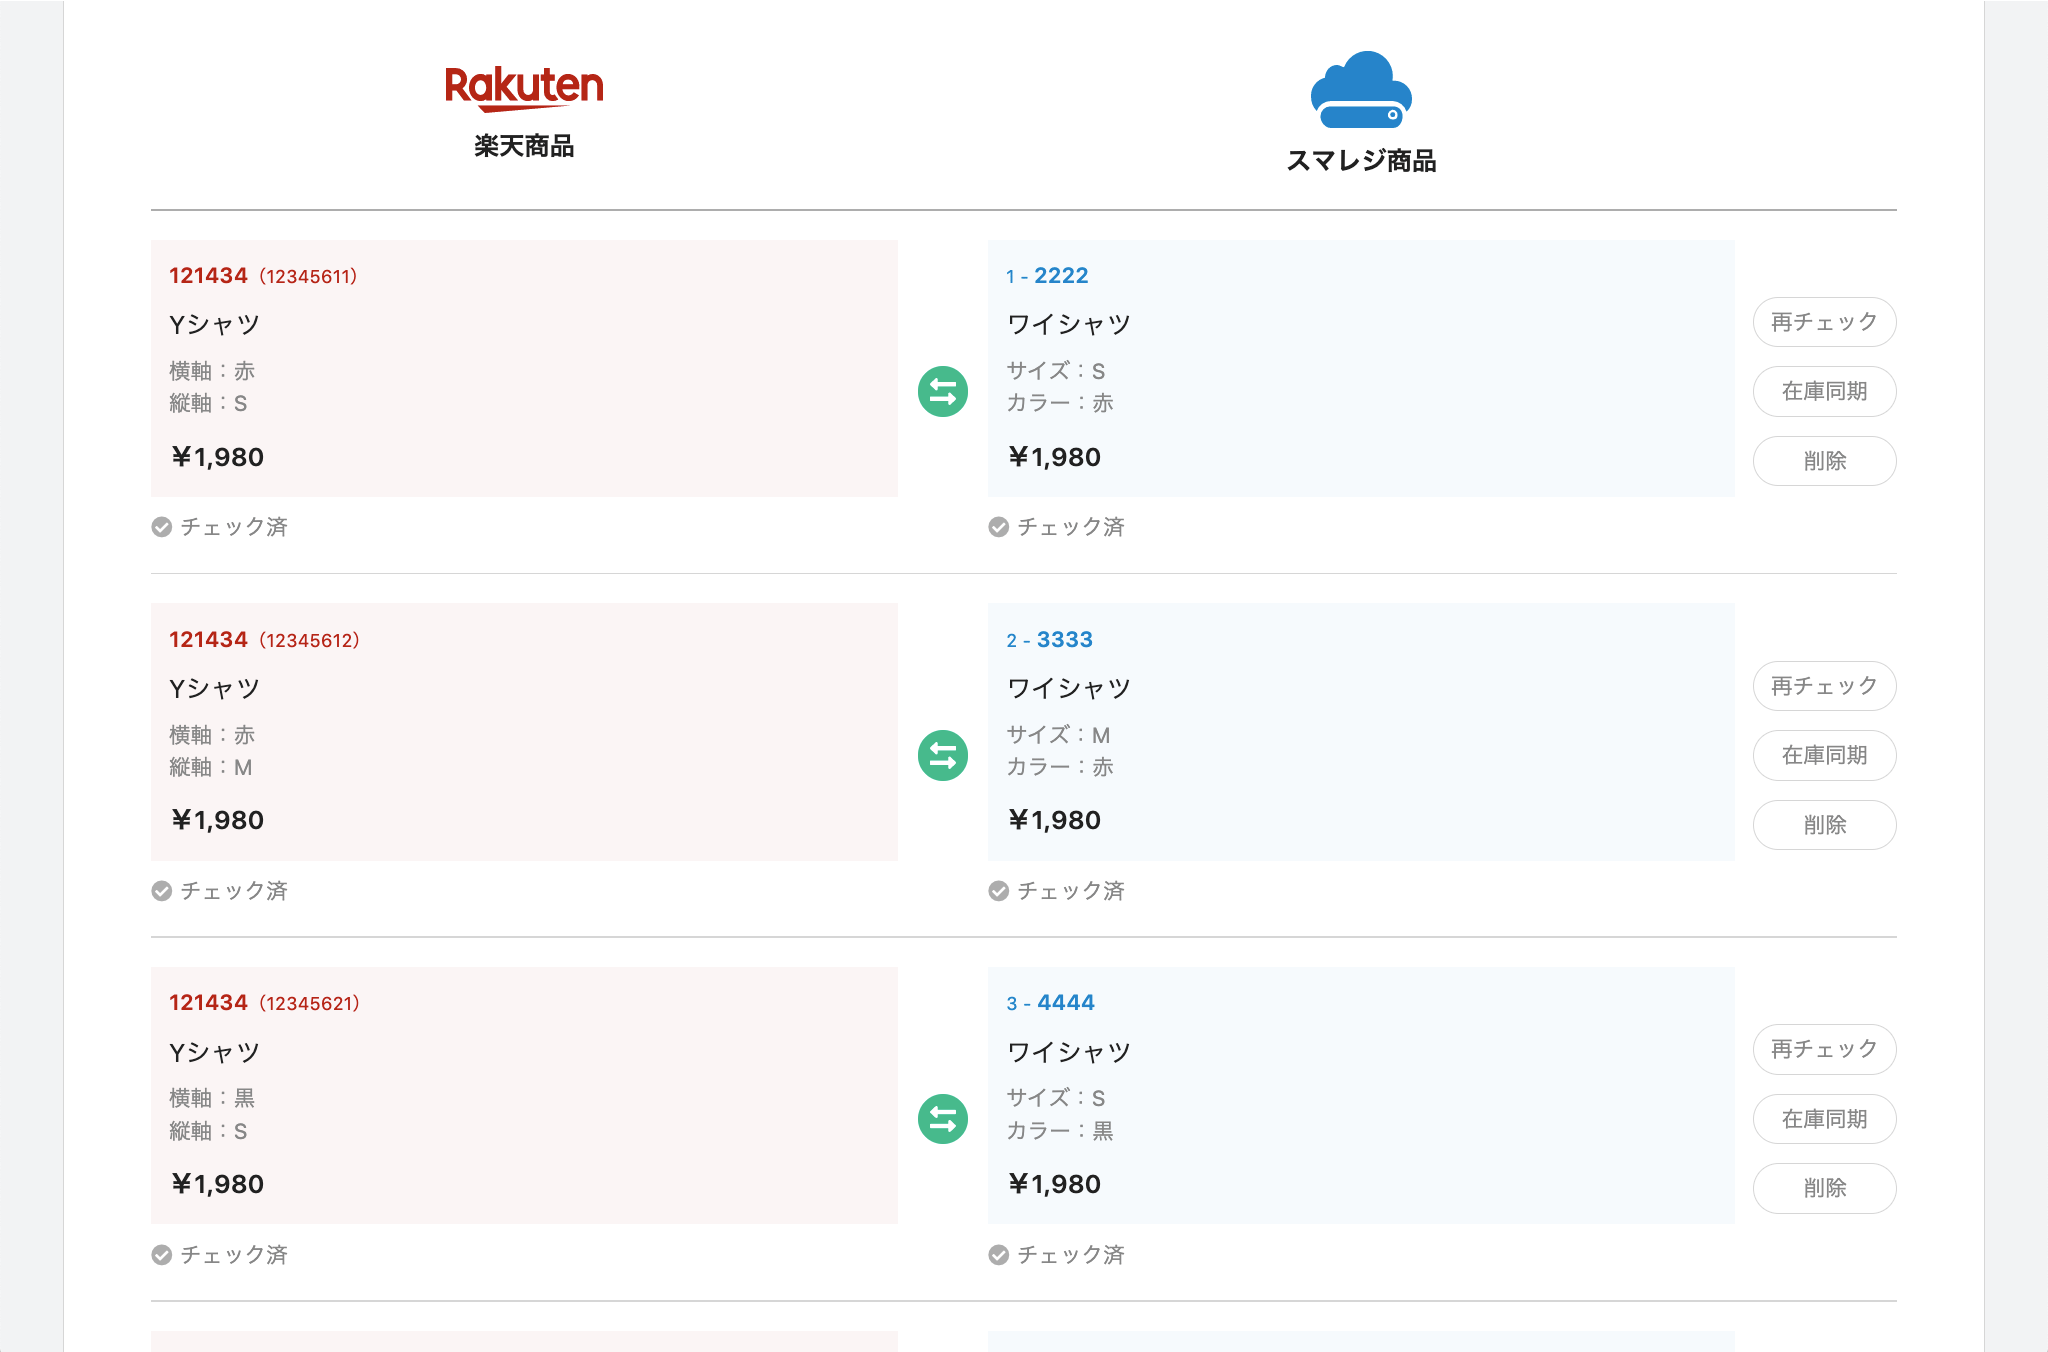Screen dimensions: 2048x1352
Task: Click green sync arrows icon for product 4444
Action: 942,1118
